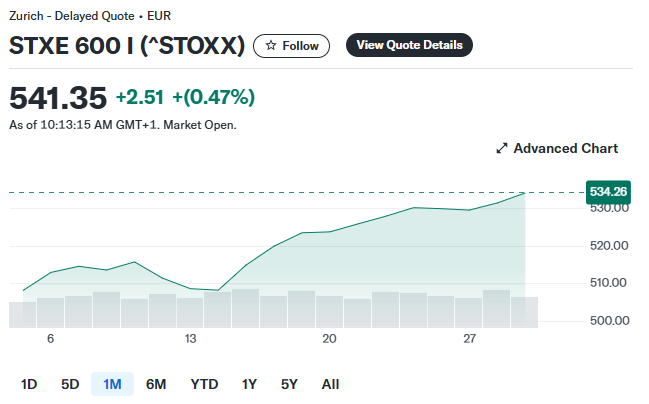Show the full history with All
649x404 pixels.
click(330, 384)
